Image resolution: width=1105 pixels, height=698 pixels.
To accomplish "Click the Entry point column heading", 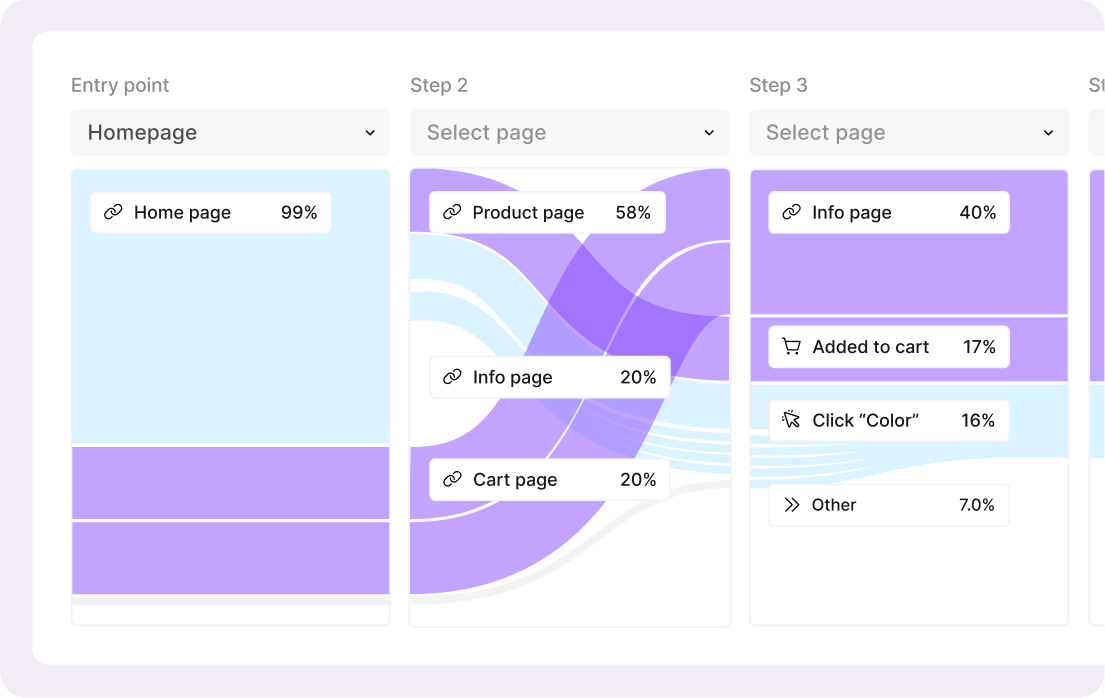I will click(x=120, y=85).
